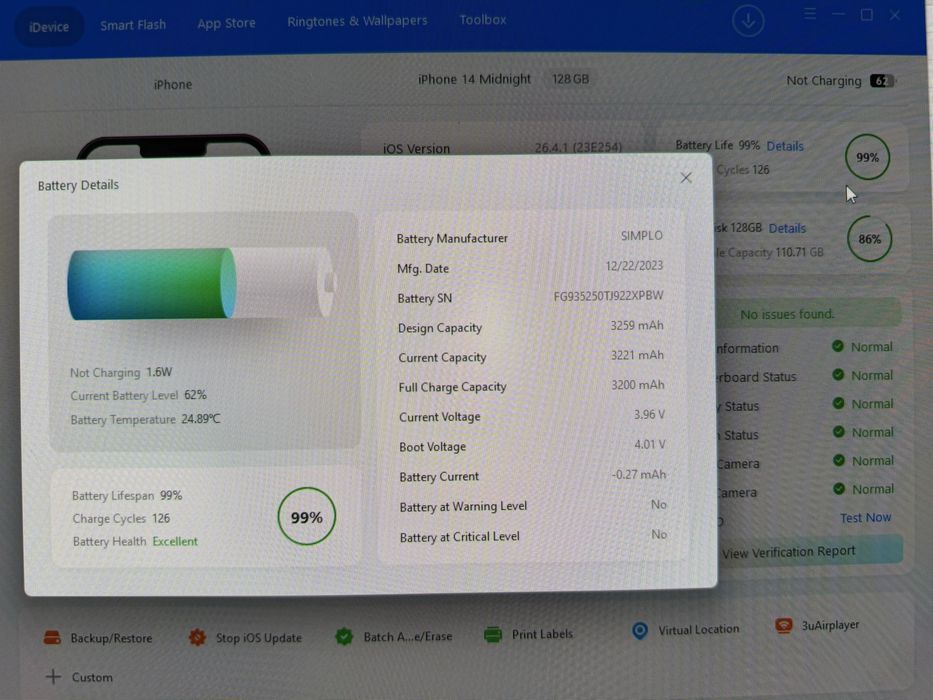The width and height of the screenshot is (933, 700).
Task: Click Charge Cycles 126 in dialog
Action: point(121,518)
